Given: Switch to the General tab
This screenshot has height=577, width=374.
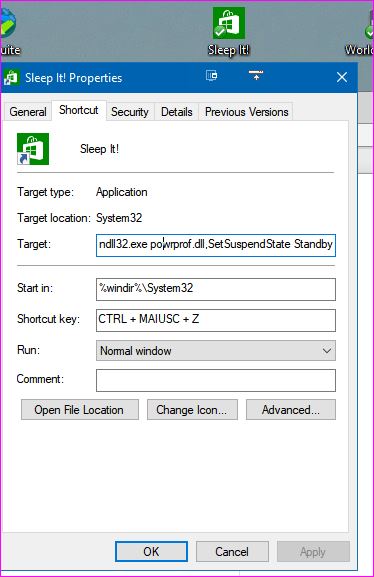Looking at the screenshot, I should pyautogui.click(x=28, y=111).
